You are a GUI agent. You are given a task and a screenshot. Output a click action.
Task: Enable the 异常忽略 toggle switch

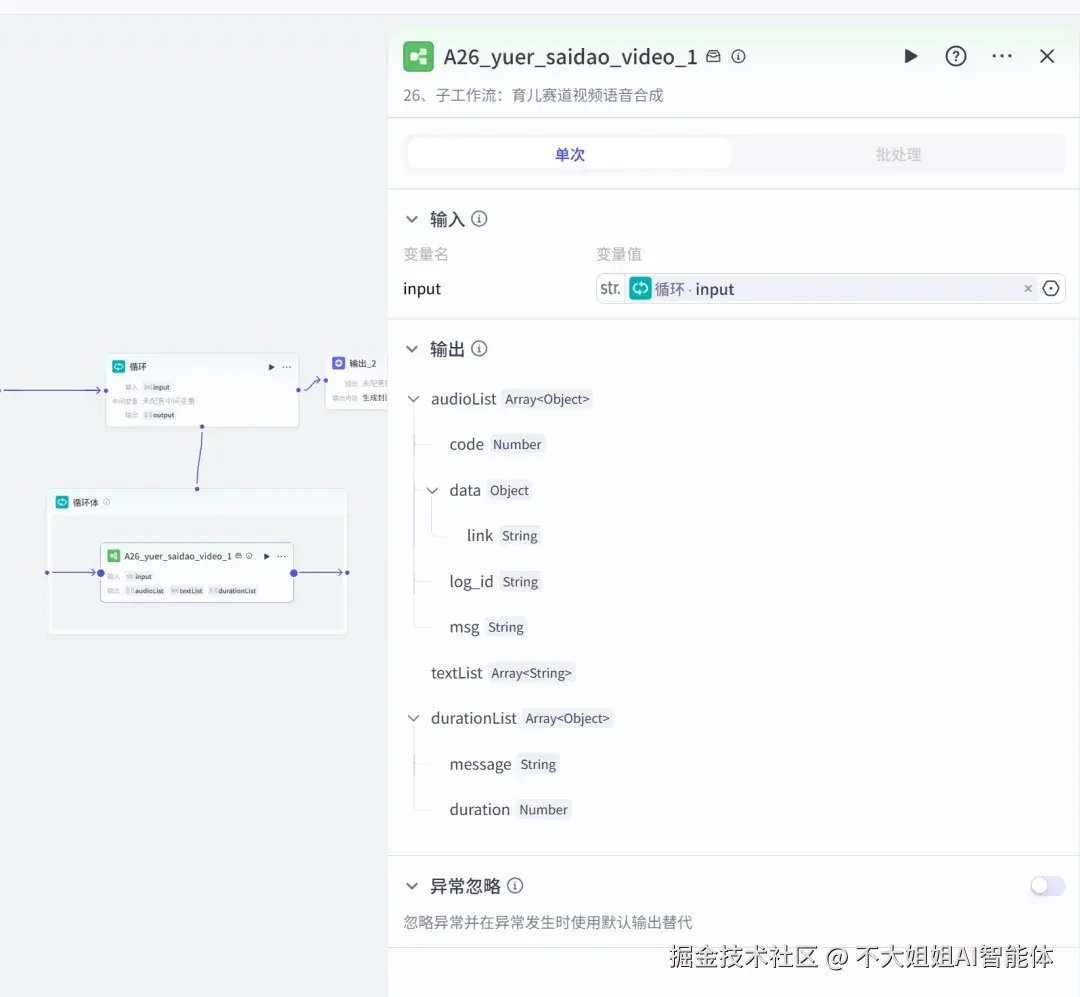(1047, 886)
